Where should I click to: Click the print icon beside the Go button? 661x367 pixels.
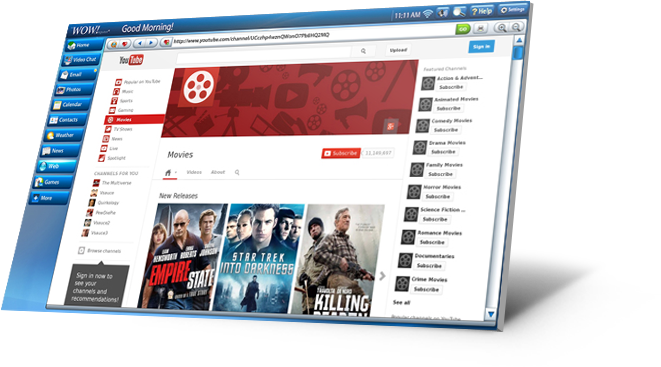pyautogui.click(x=480, y=29)
